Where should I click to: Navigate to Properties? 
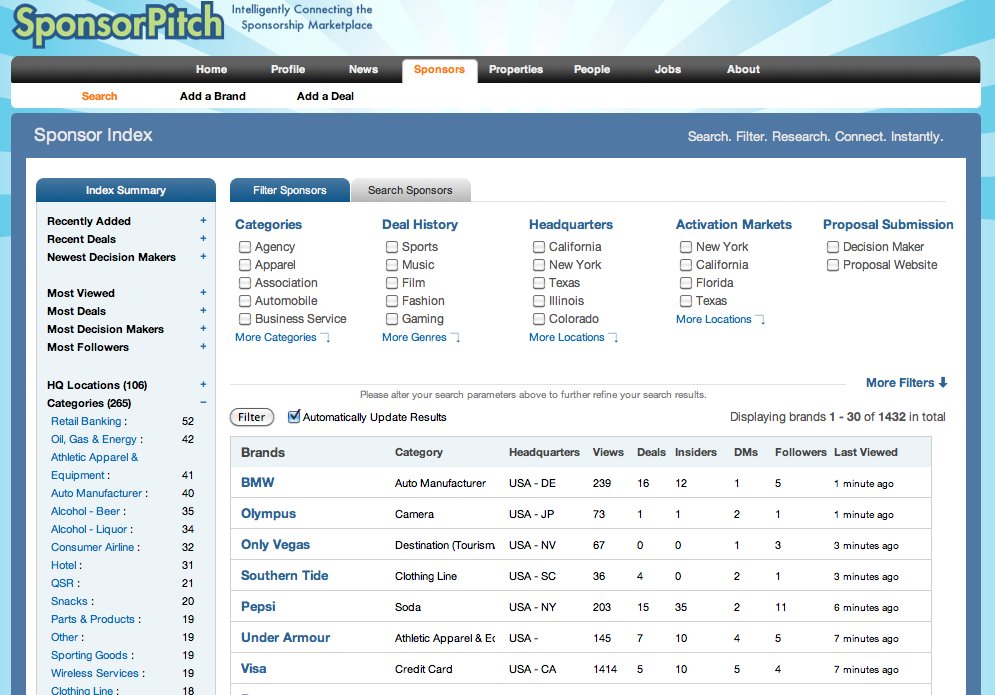pyautogui.click(x=516, y=69)
